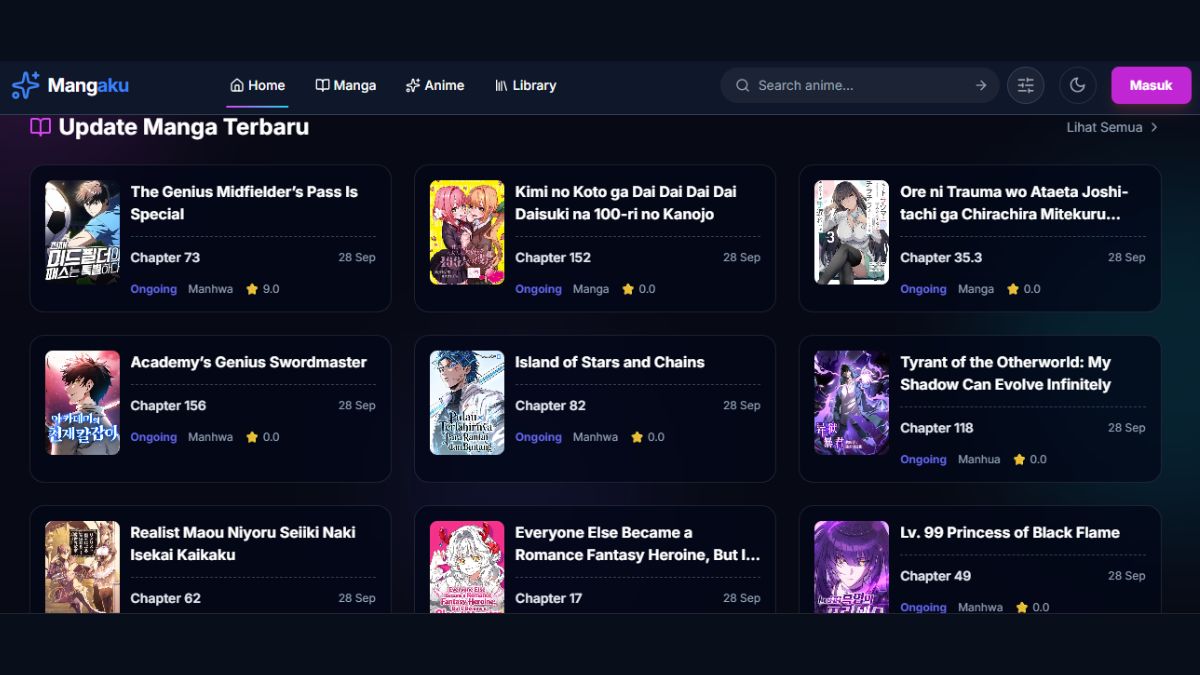This screenshot has width=1200, height=675.
Task: Click star rating on Tyrant of the Otherworld card
Action: point(1029,460)
